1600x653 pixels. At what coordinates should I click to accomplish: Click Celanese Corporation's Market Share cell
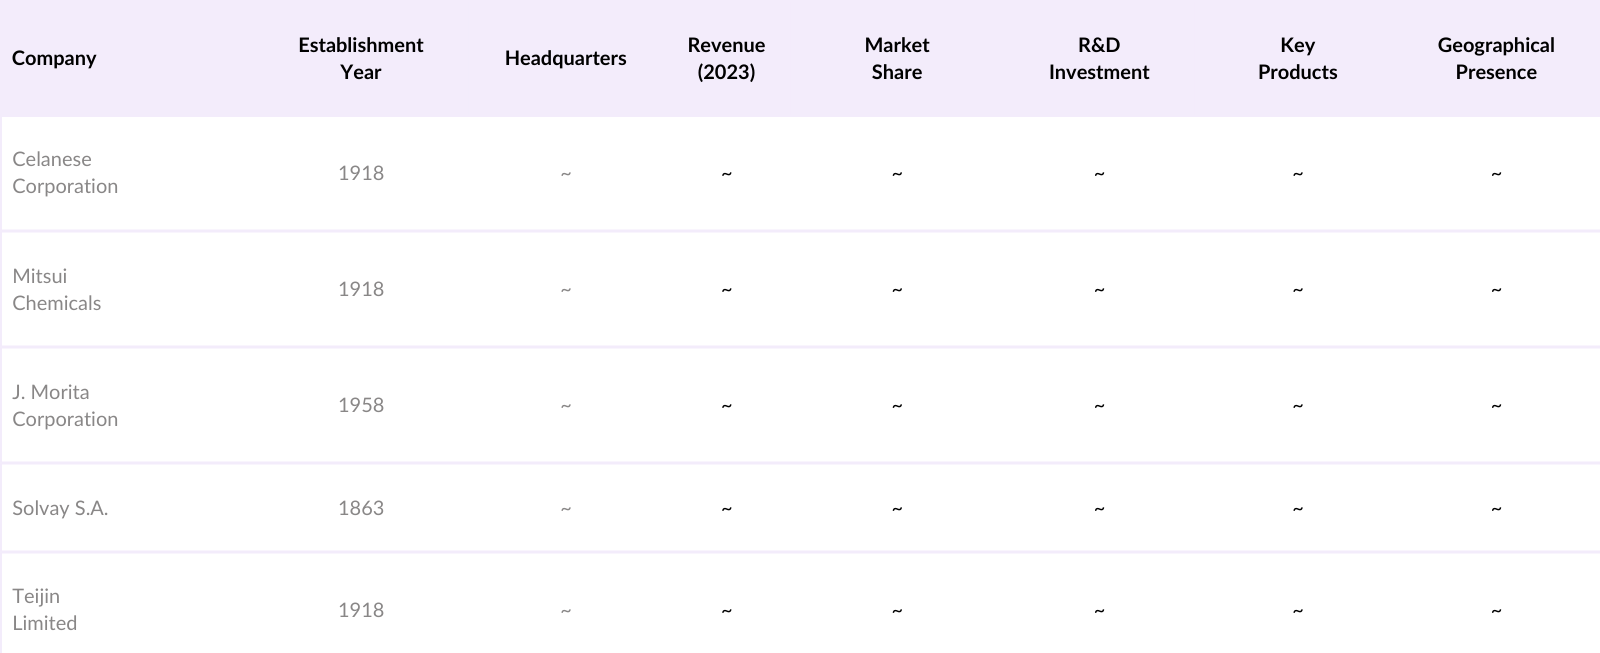pos(897,173)
